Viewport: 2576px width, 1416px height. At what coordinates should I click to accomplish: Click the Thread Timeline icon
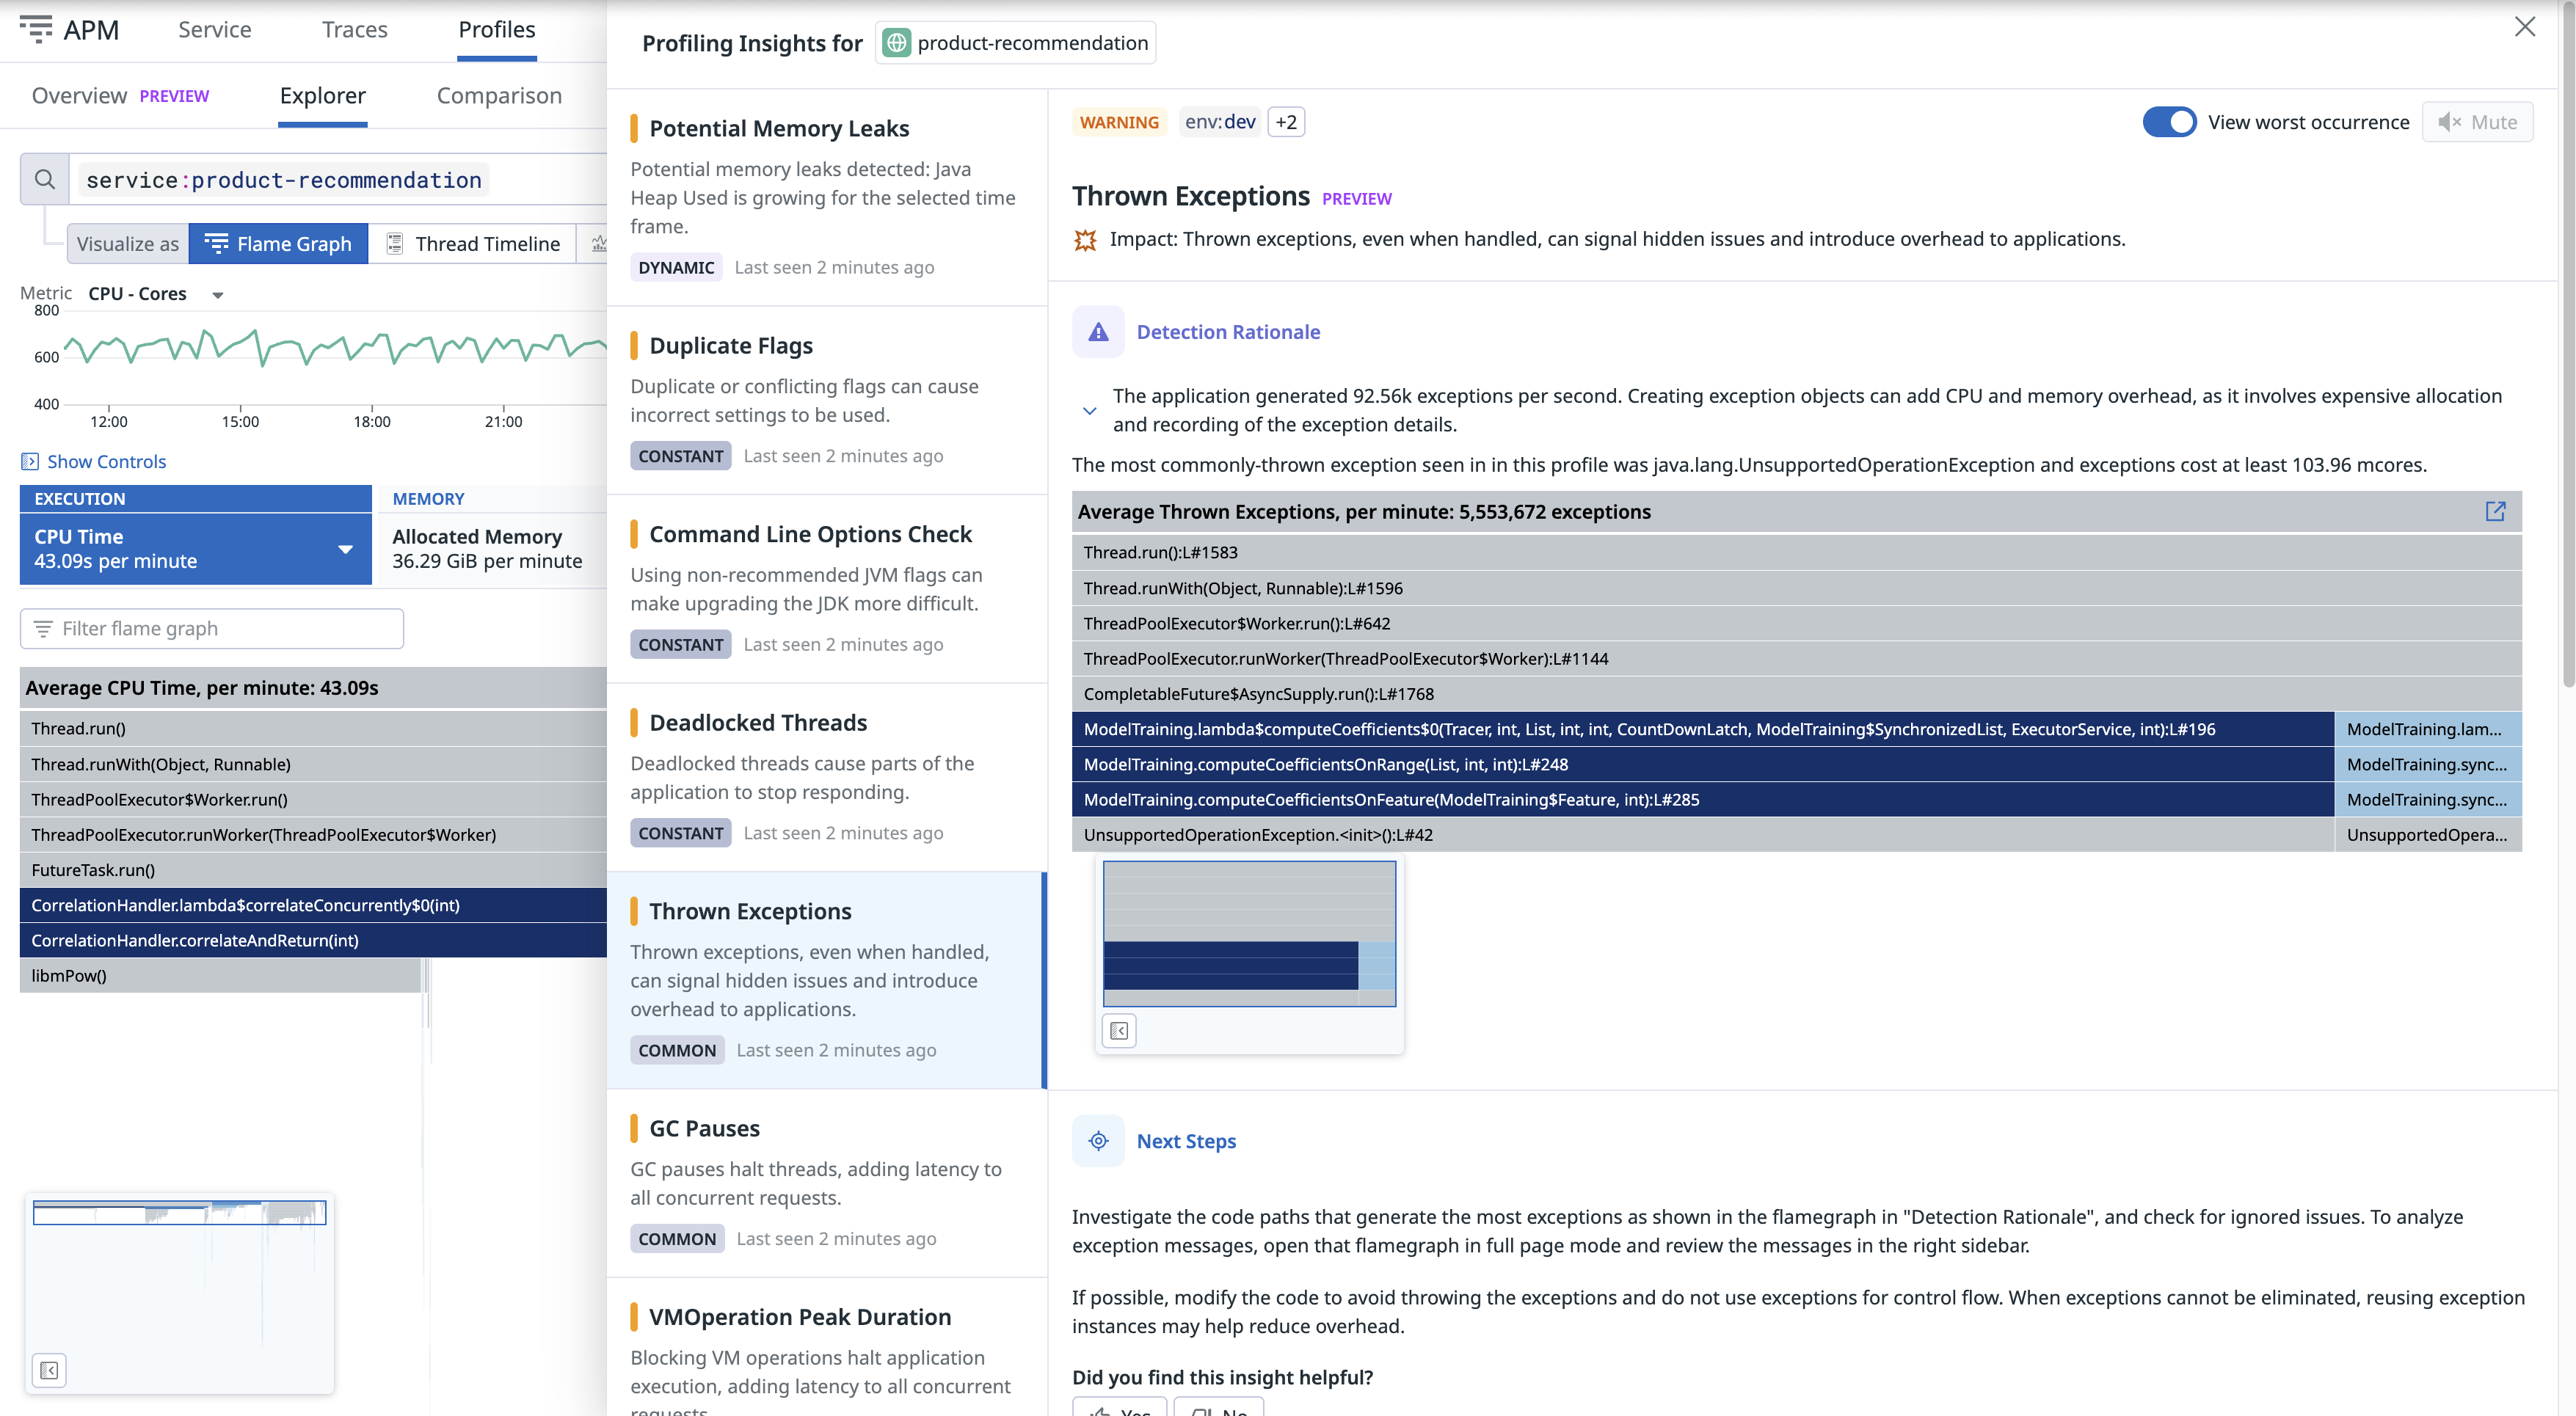tap(395, 243)
